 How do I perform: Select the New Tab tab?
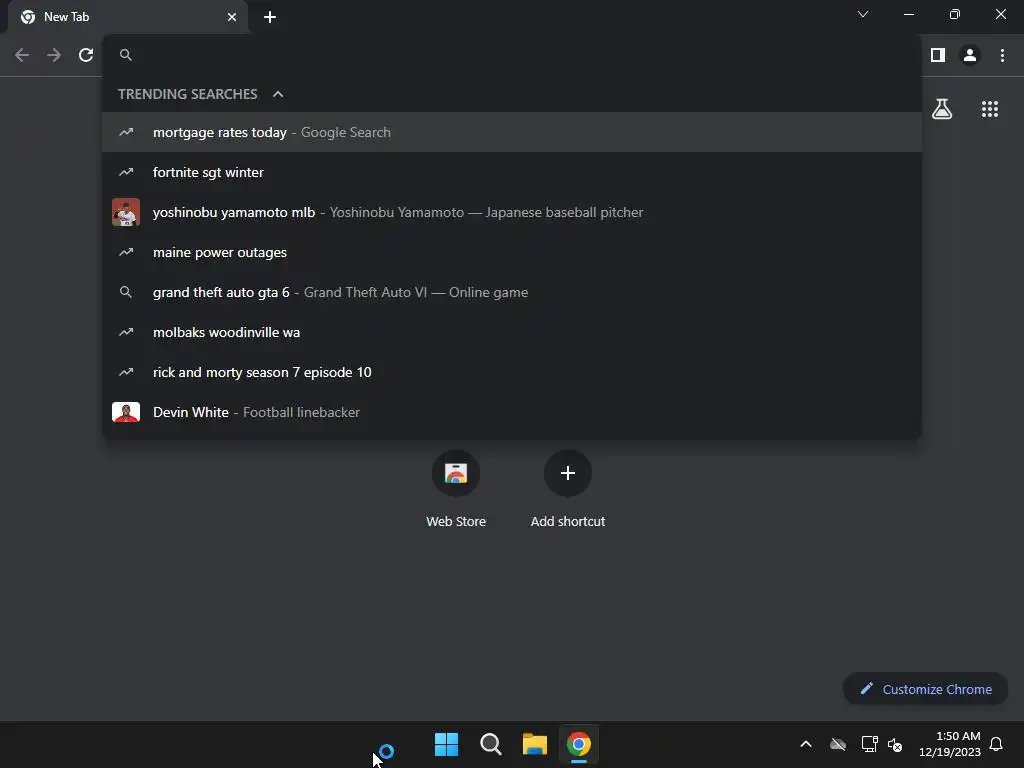(x=127, y=17)
